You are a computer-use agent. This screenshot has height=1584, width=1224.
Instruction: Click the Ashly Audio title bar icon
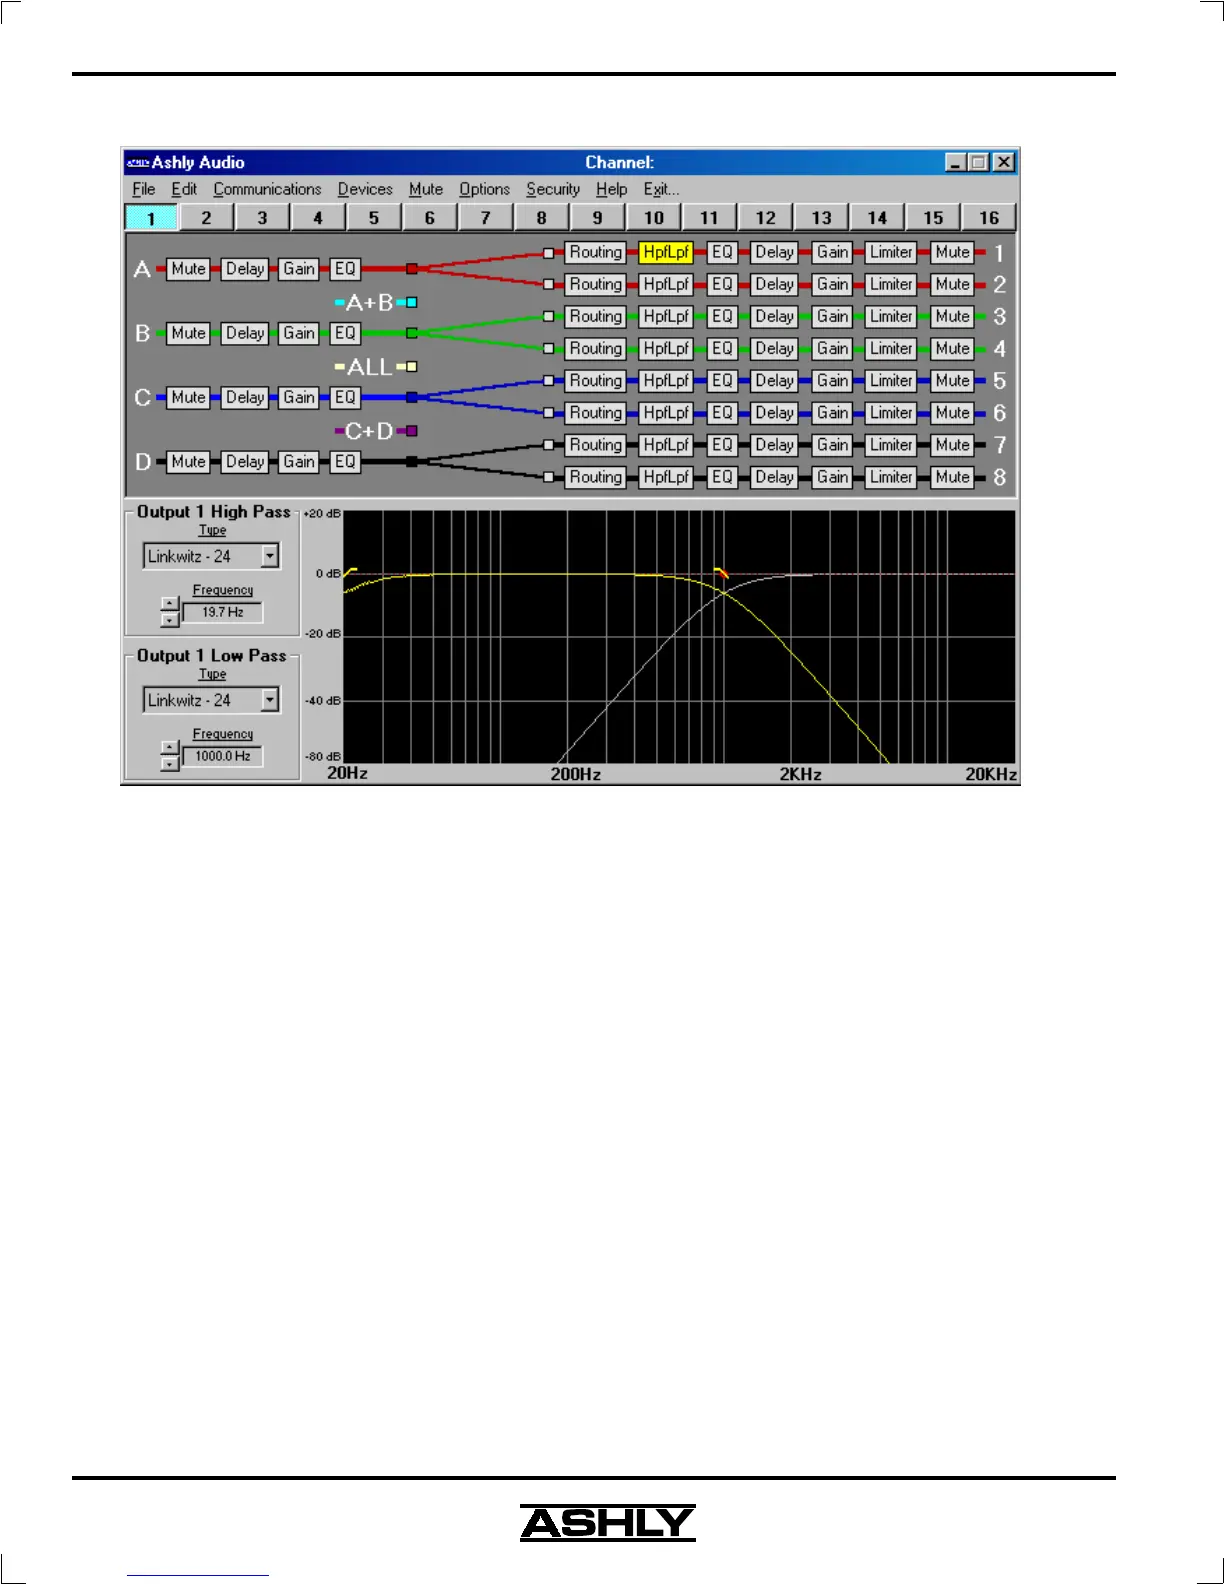(138, 162)
